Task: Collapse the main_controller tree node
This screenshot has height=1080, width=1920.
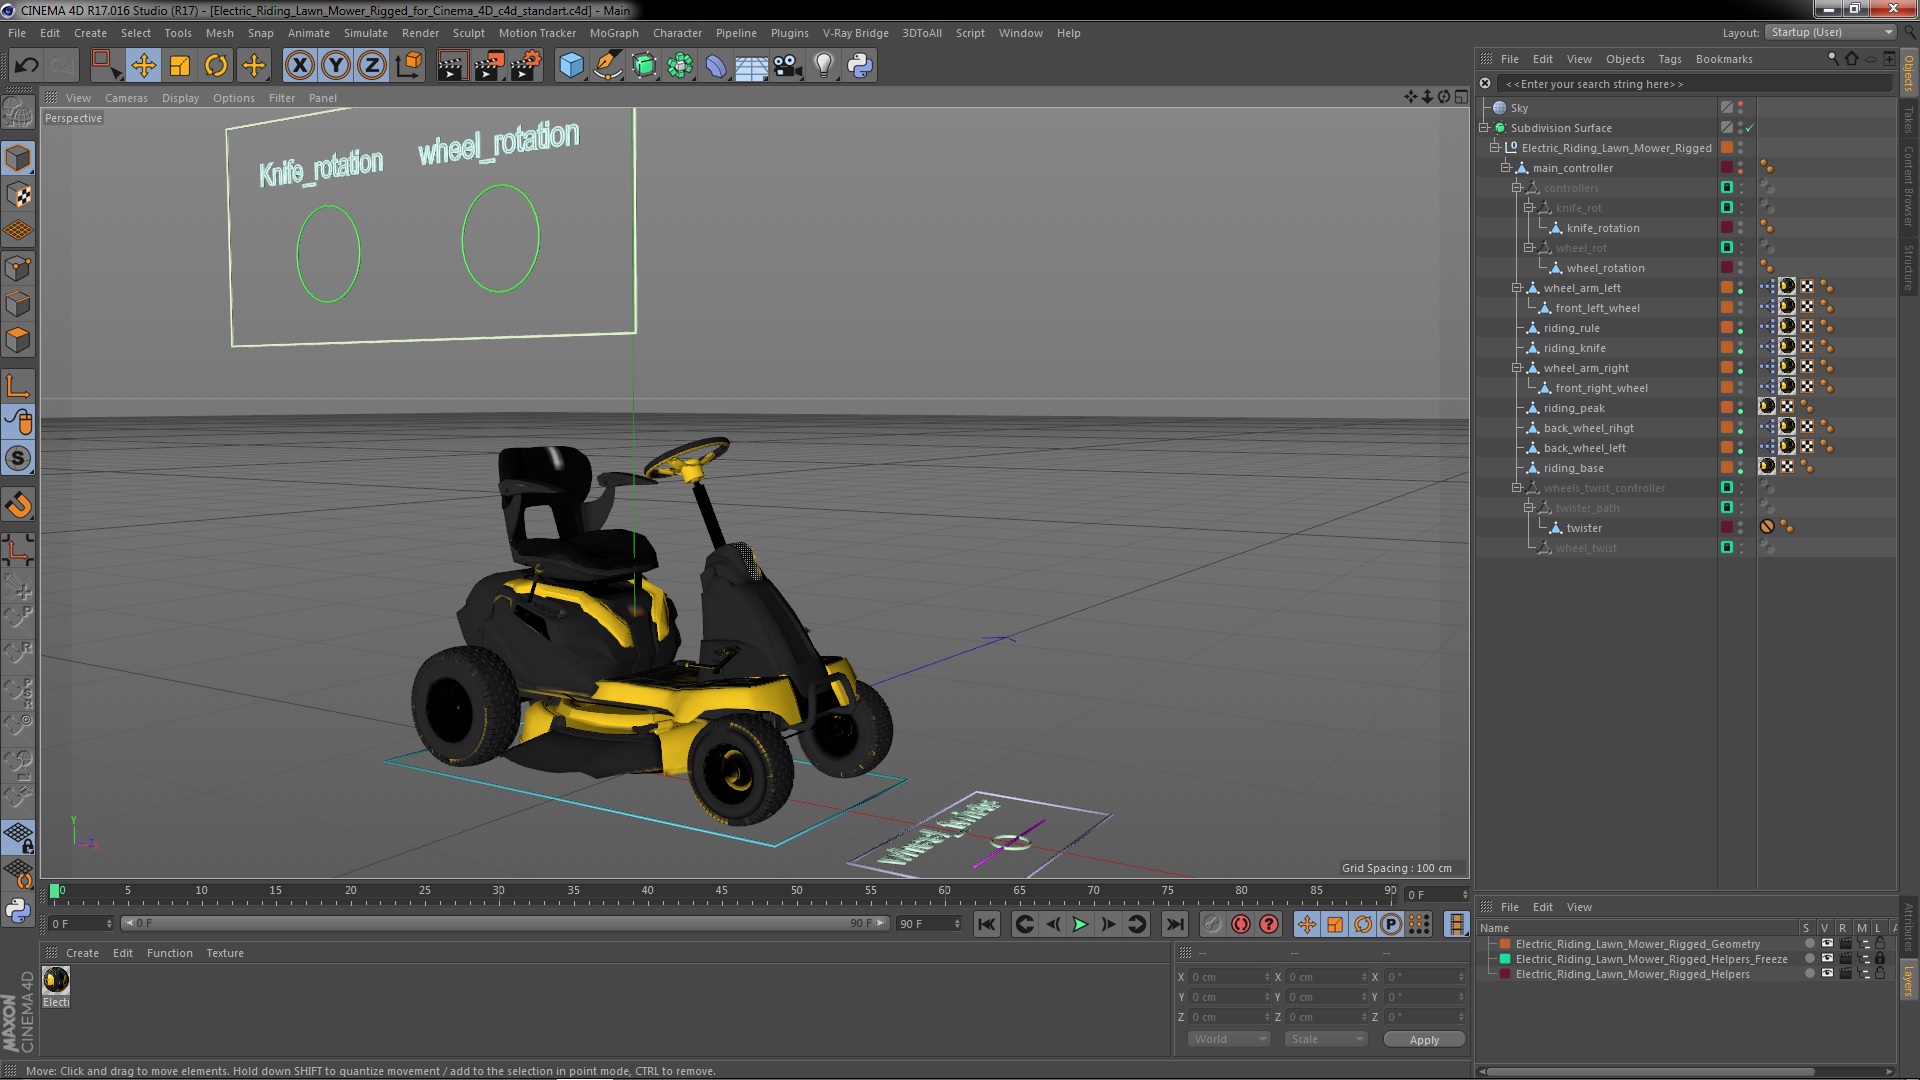Action: coord(1505,168)
